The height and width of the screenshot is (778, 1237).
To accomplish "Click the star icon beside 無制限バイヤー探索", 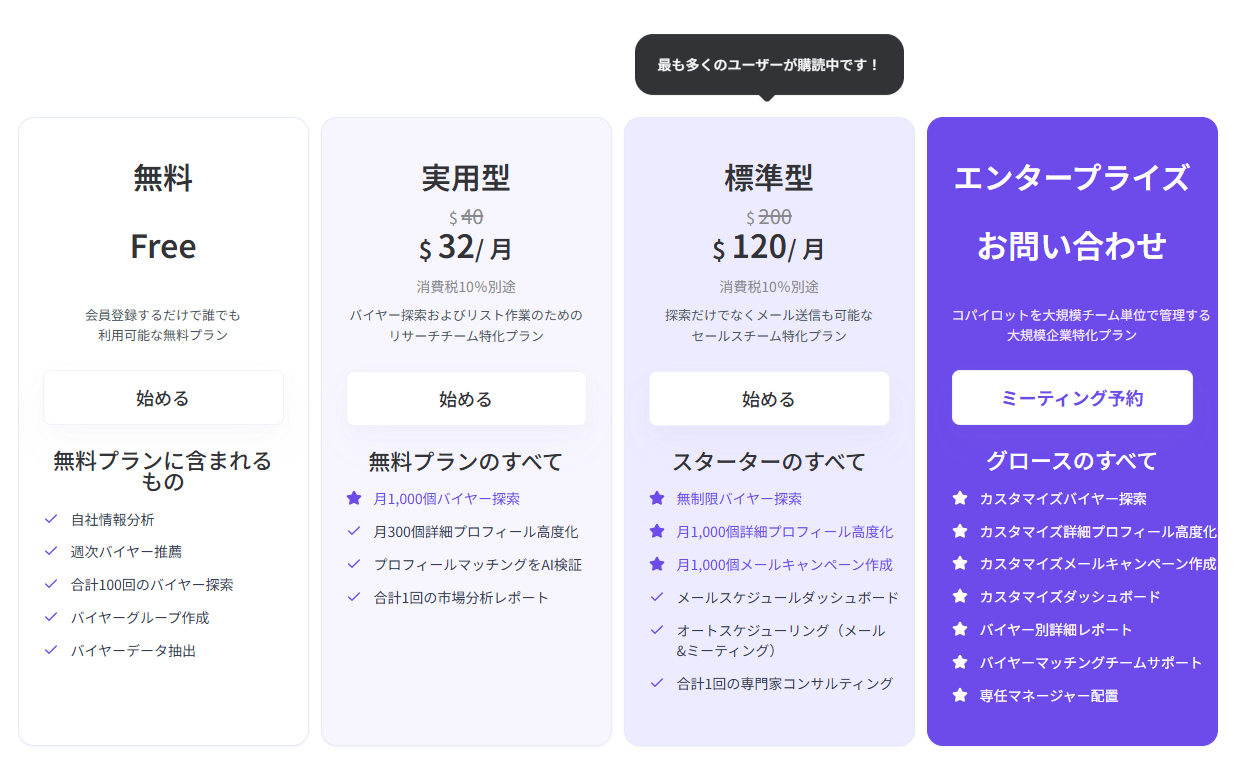I will tap(657, 498).
